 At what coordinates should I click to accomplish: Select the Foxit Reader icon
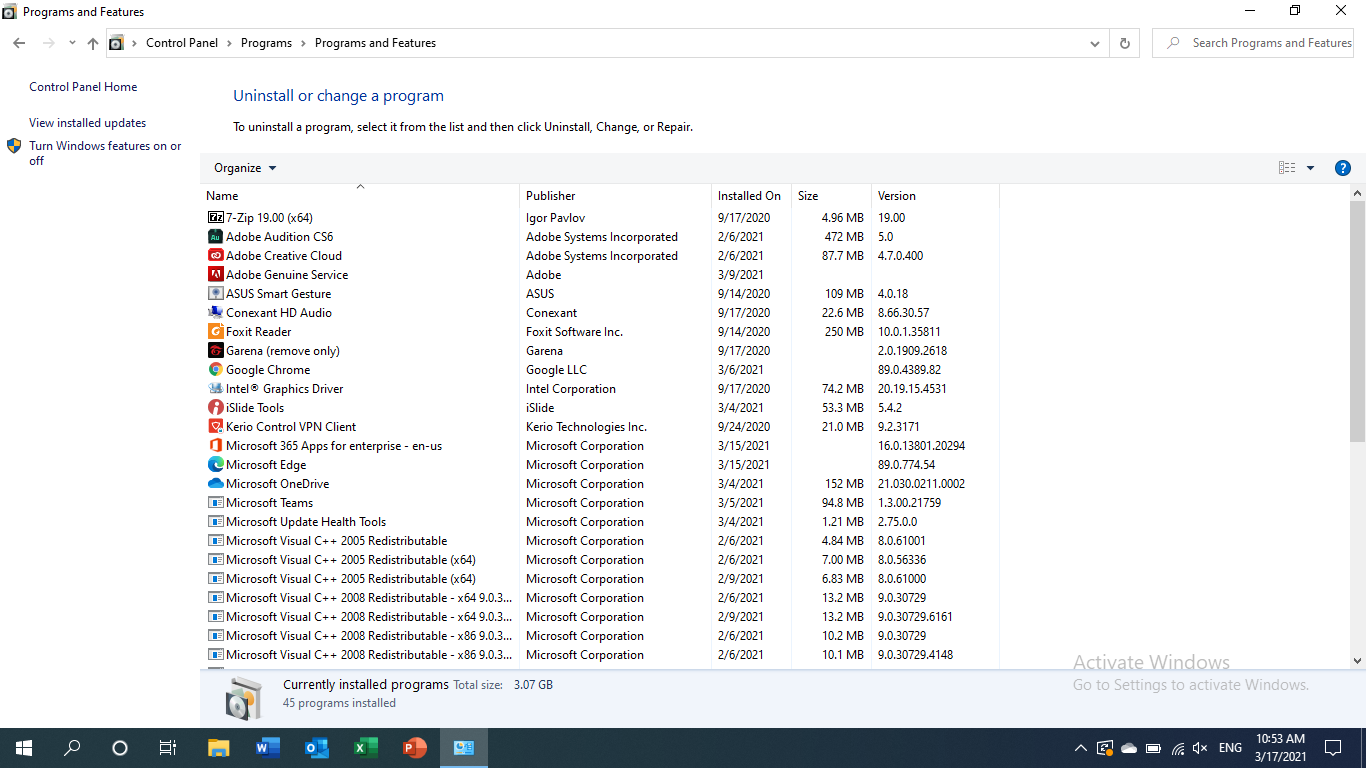[215, 331]
